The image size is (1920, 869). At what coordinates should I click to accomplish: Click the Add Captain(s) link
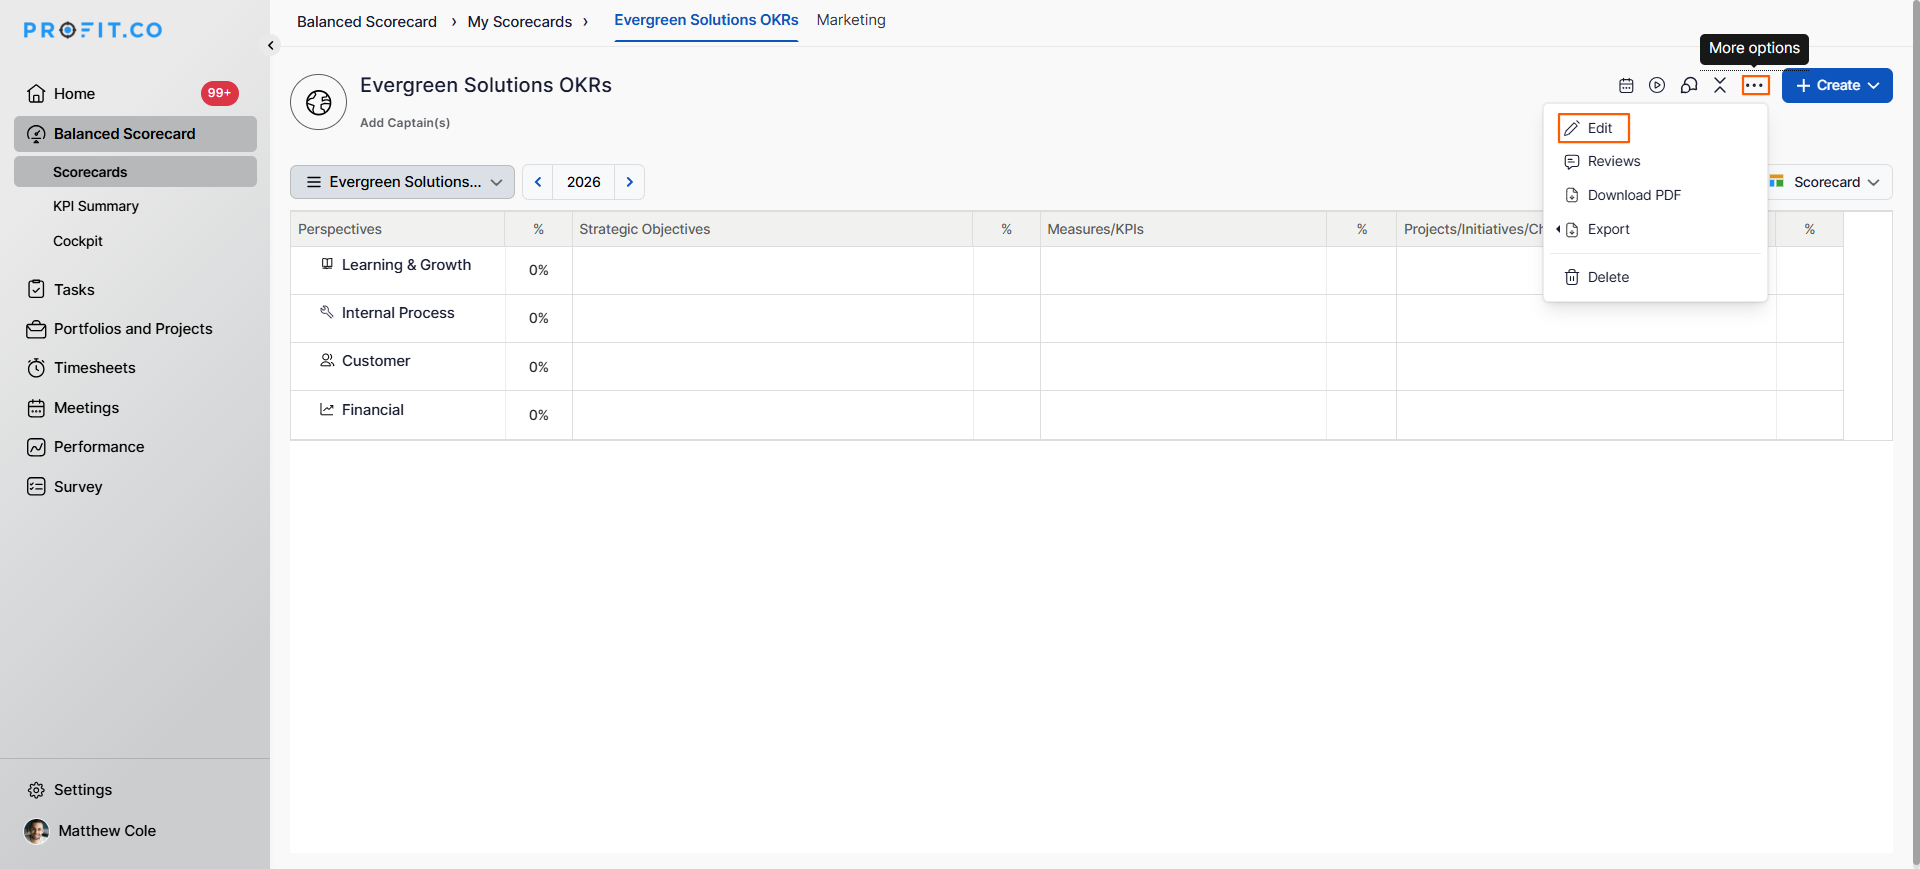(405, 123)
